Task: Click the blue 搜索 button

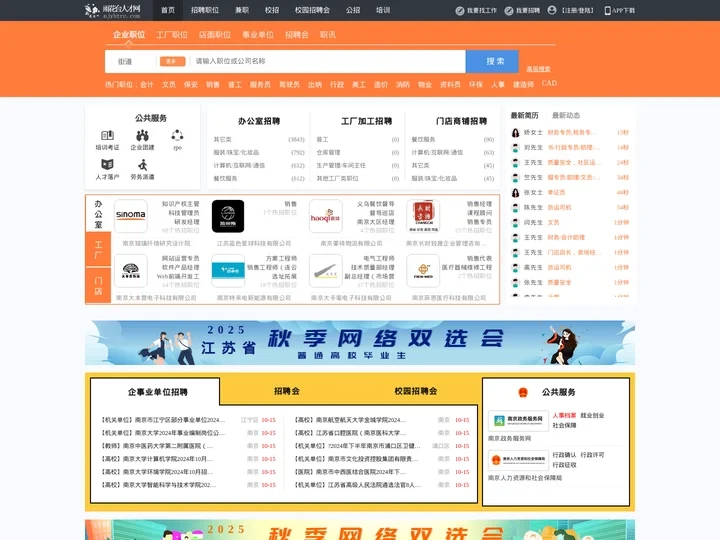Action: (492, 62)
